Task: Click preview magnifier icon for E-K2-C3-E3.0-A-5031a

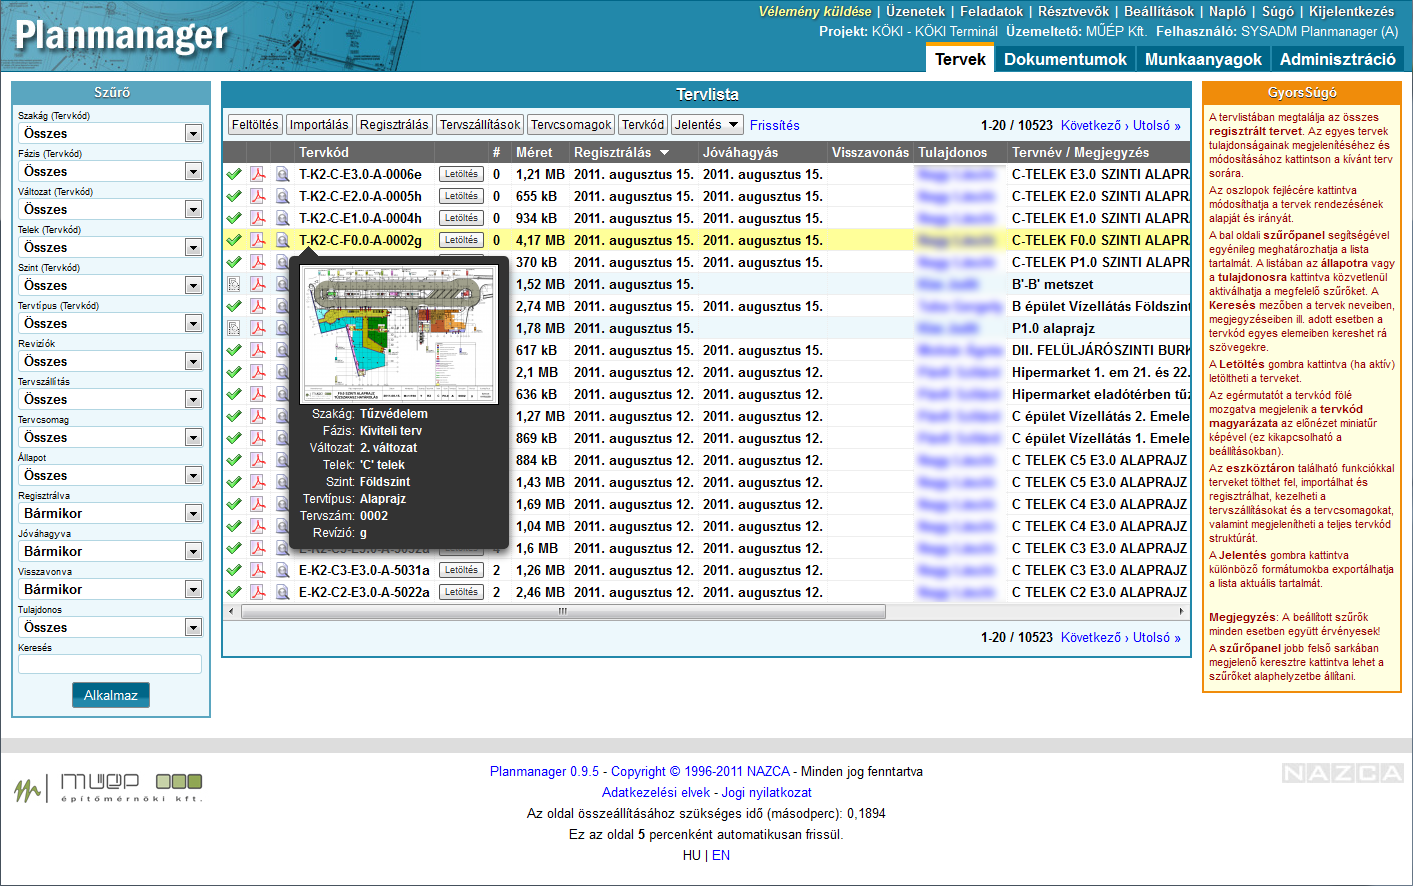Action: point(282,570)
